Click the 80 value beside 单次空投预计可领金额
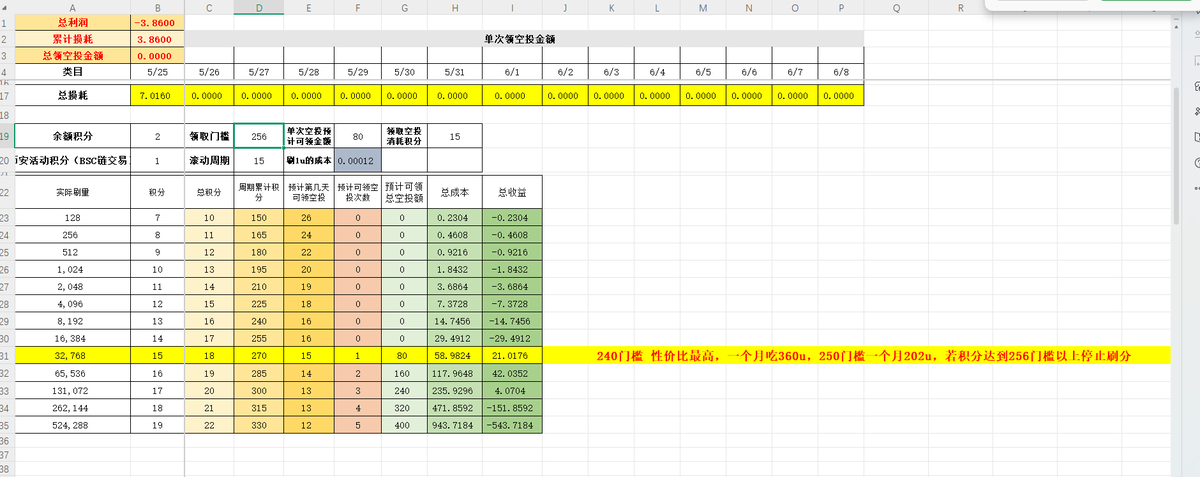 point(356,135)
